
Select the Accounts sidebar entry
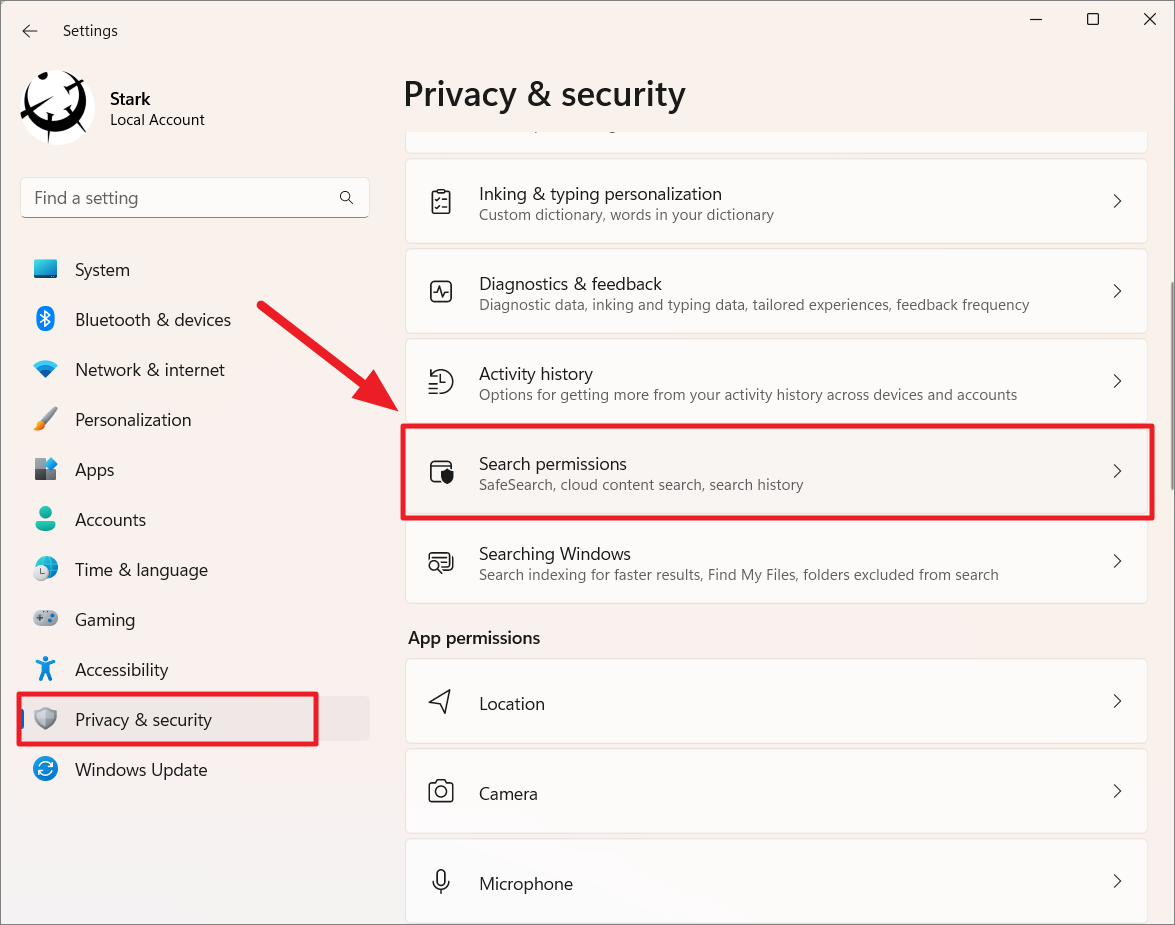(111, 519)
